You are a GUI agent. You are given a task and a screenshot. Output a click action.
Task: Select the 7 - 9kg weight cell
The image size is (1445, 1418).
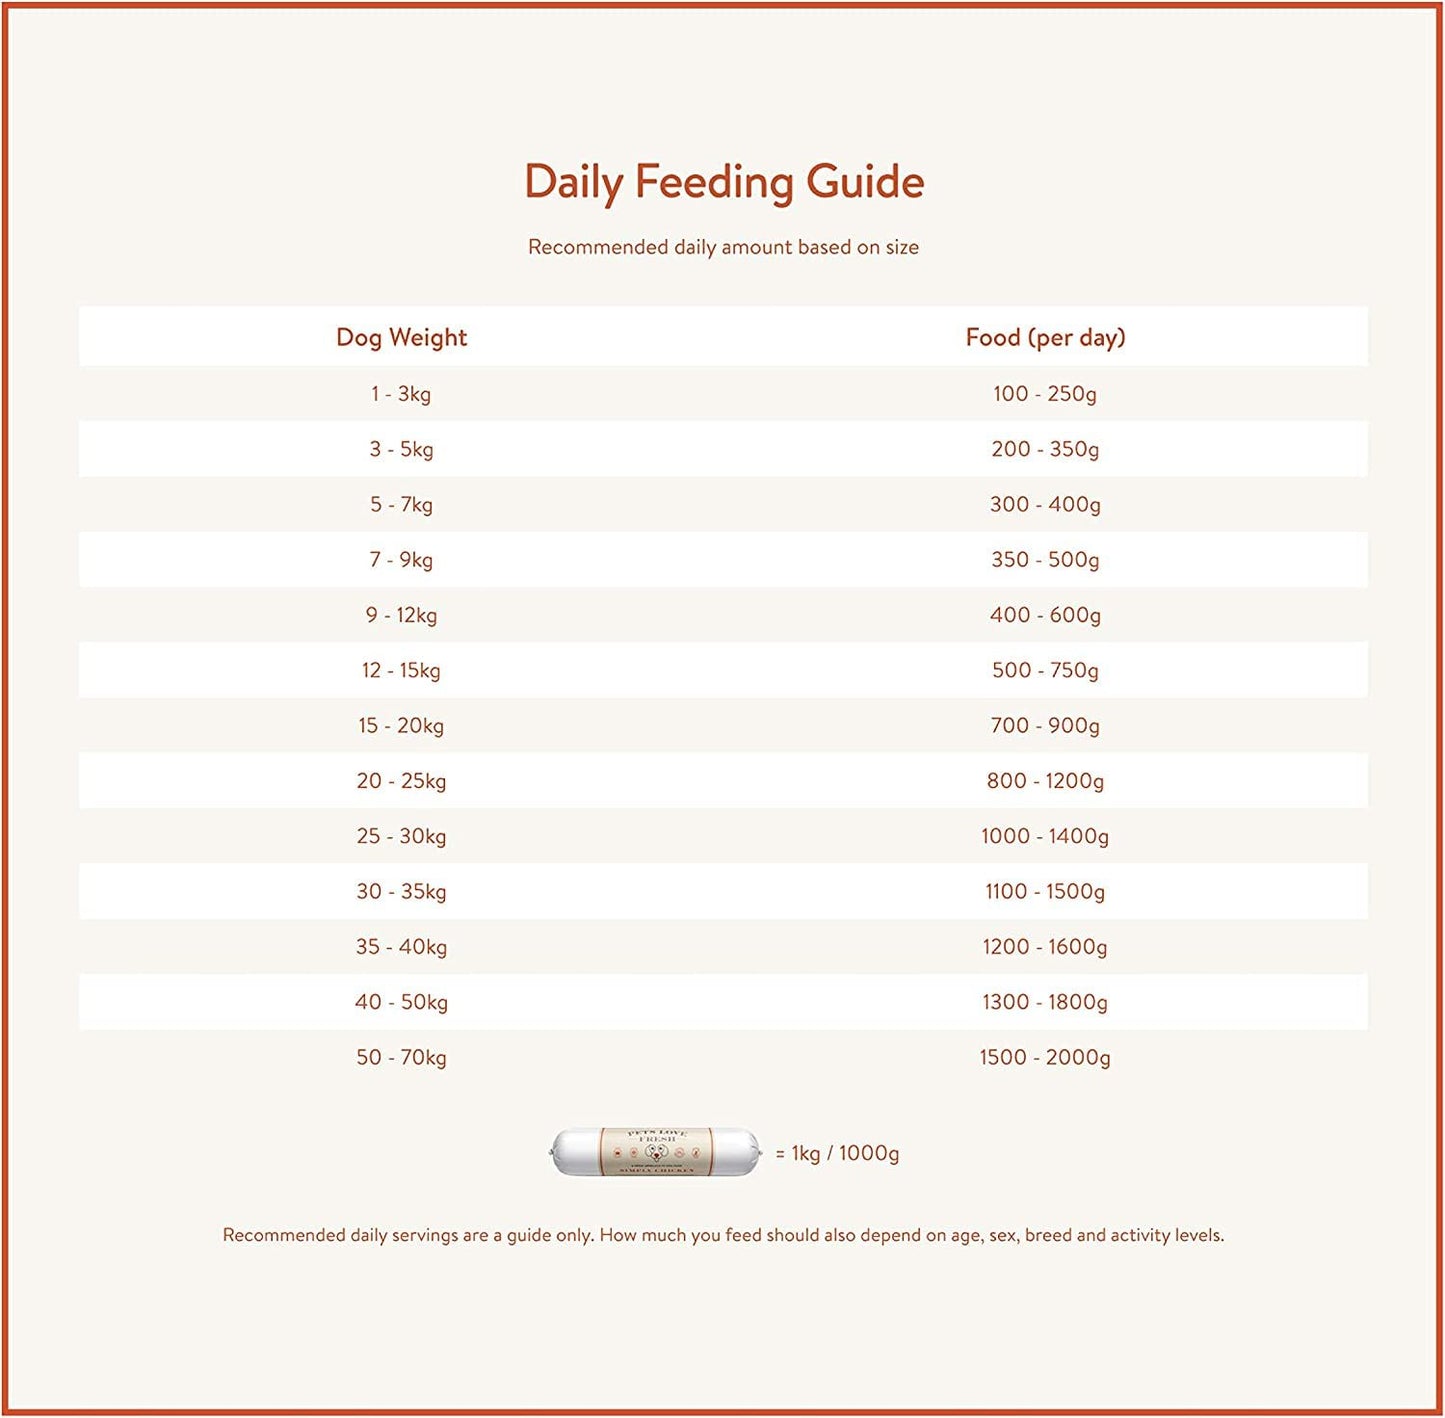pos(401,560)
